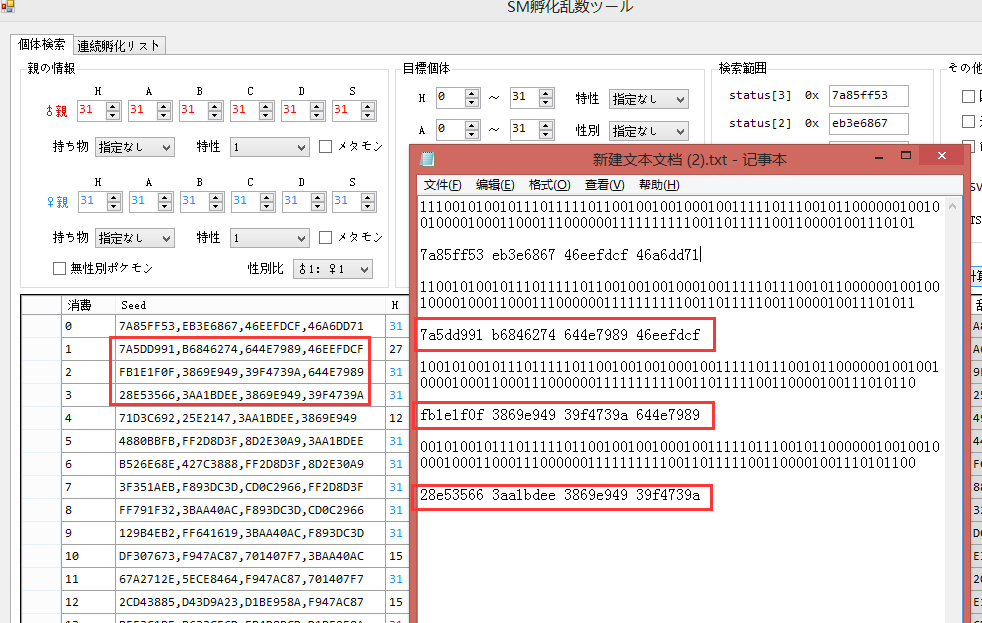Minimize the Notepad window
This screenshot has width=982, height=623.
[880, 158]
